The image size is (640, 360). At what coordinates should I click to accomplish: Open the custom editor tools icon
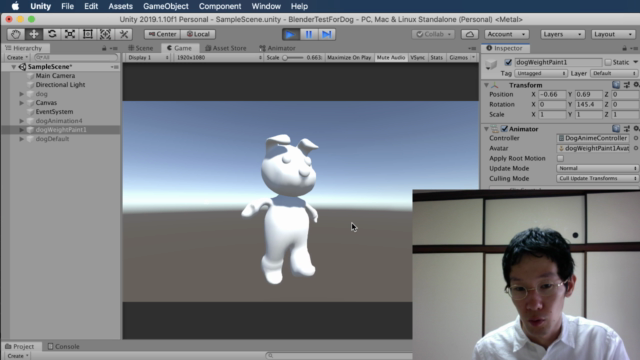(x=124, y=34)
